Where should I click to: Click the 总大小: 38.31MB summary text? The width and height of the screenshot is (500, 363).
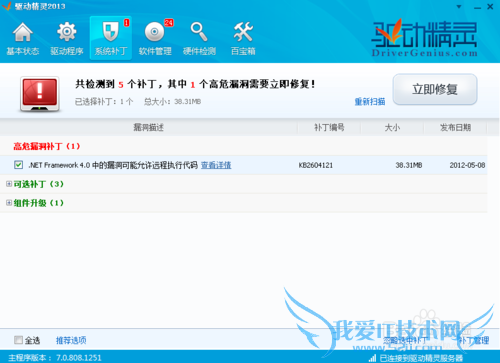pos(172,102)
